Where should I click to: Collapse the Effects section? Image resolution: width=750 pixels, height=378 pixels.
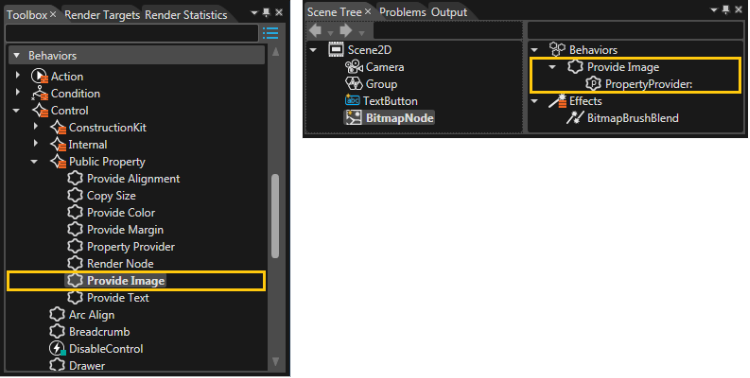535,101
